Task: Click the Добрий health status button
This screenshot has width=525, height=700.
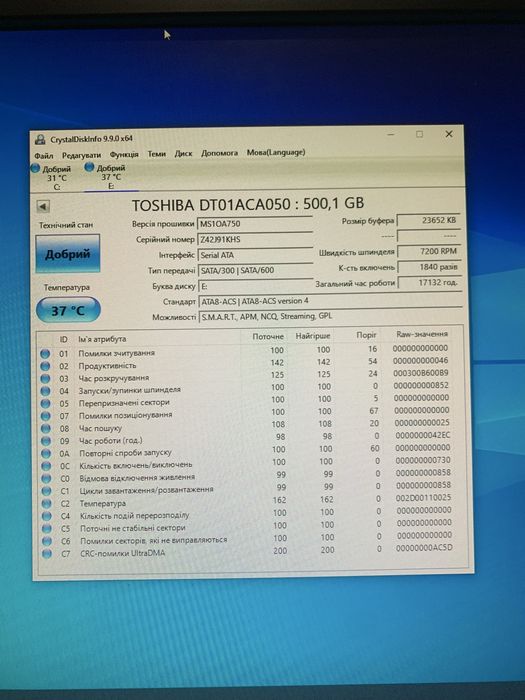Action: (68, 254)
